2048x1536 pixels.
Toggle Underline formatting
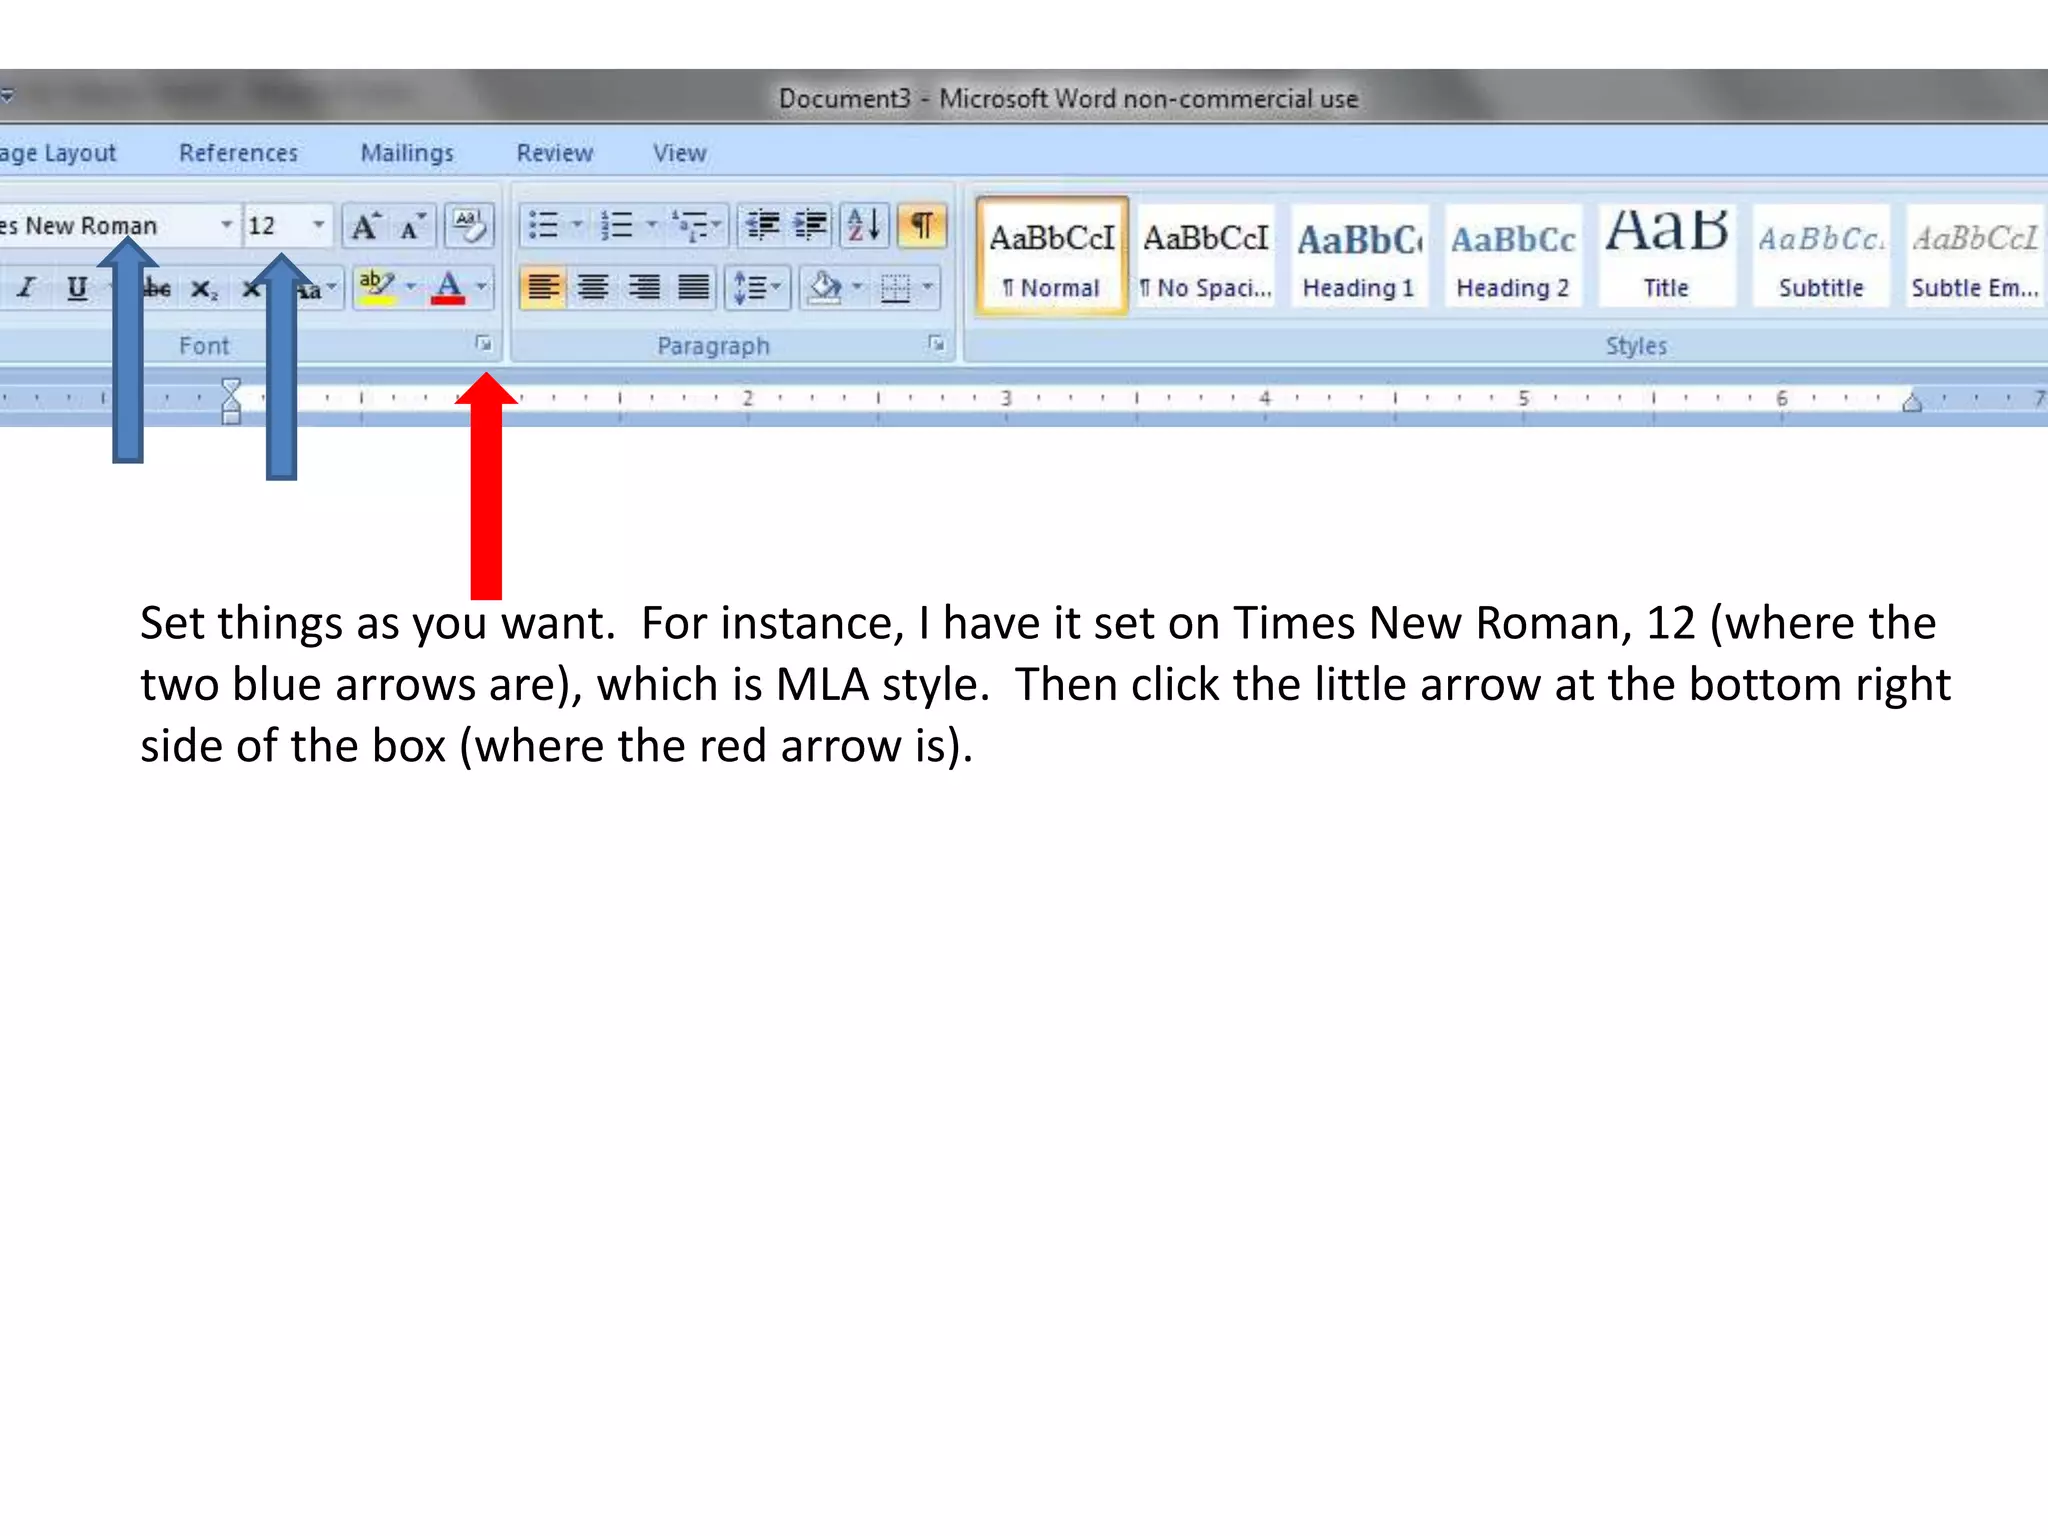pos(77,289)
